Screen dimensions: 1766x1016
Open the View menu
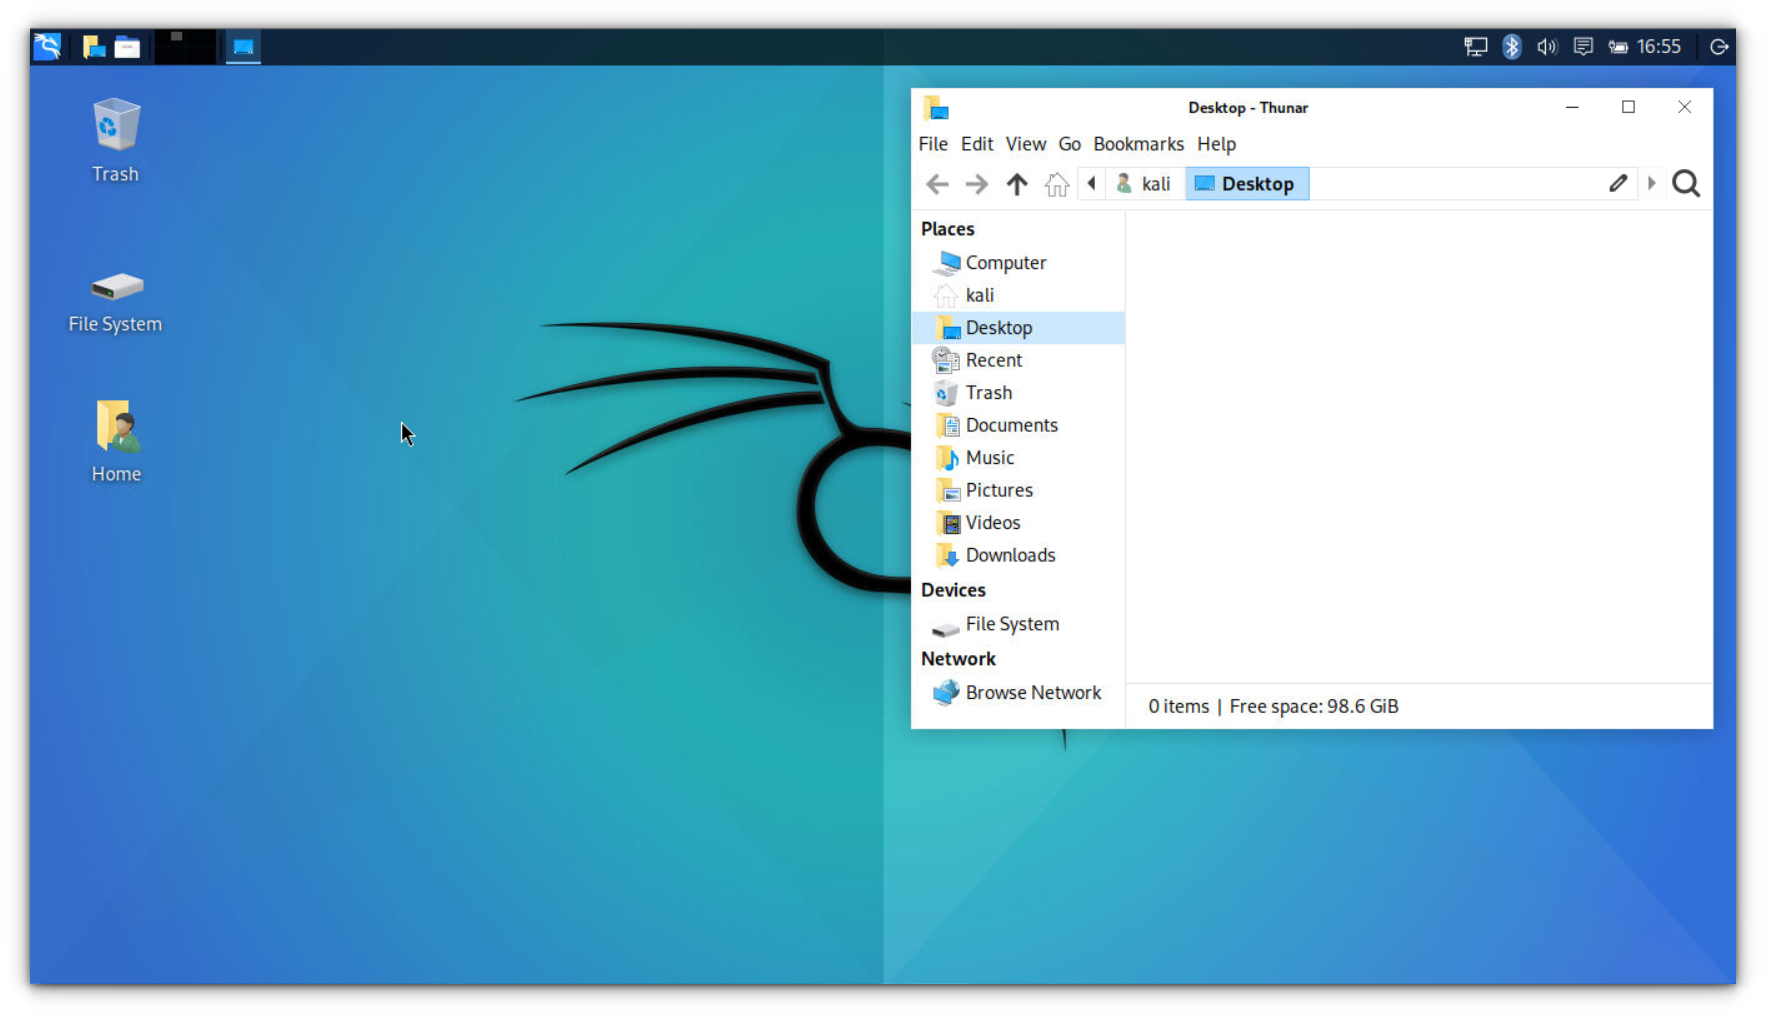pos(1025,144)
